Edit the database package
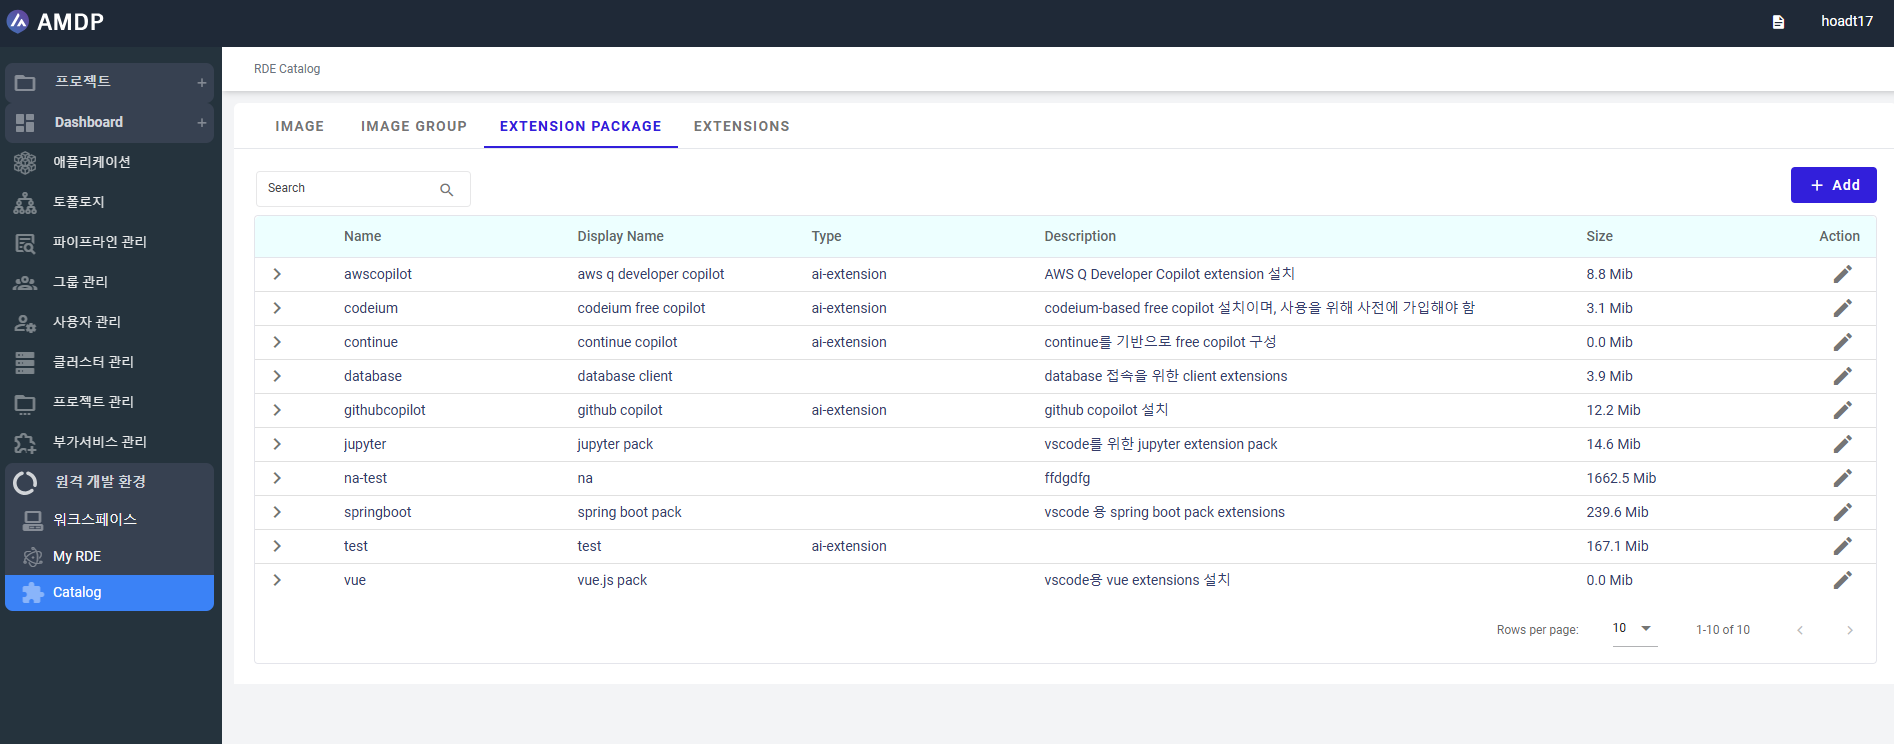This screenshot has height=744, width=1894. [1842, 376]
